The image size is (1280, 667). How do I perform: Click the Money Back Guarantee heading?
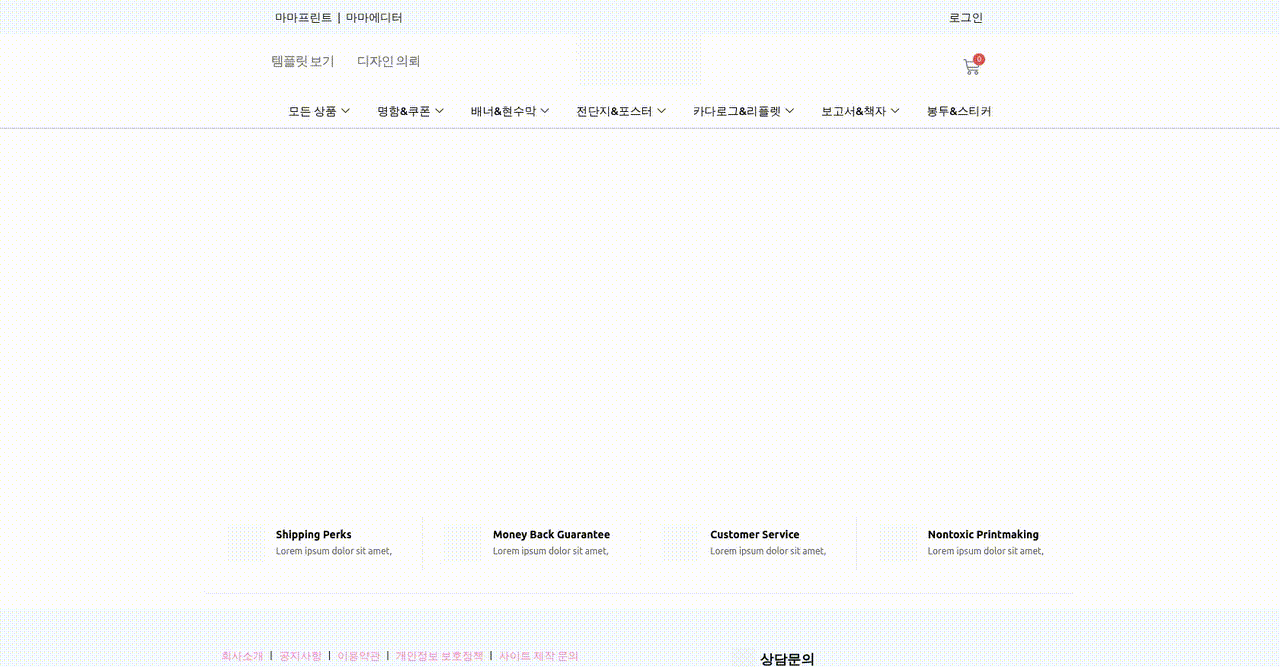coord(551,534)
